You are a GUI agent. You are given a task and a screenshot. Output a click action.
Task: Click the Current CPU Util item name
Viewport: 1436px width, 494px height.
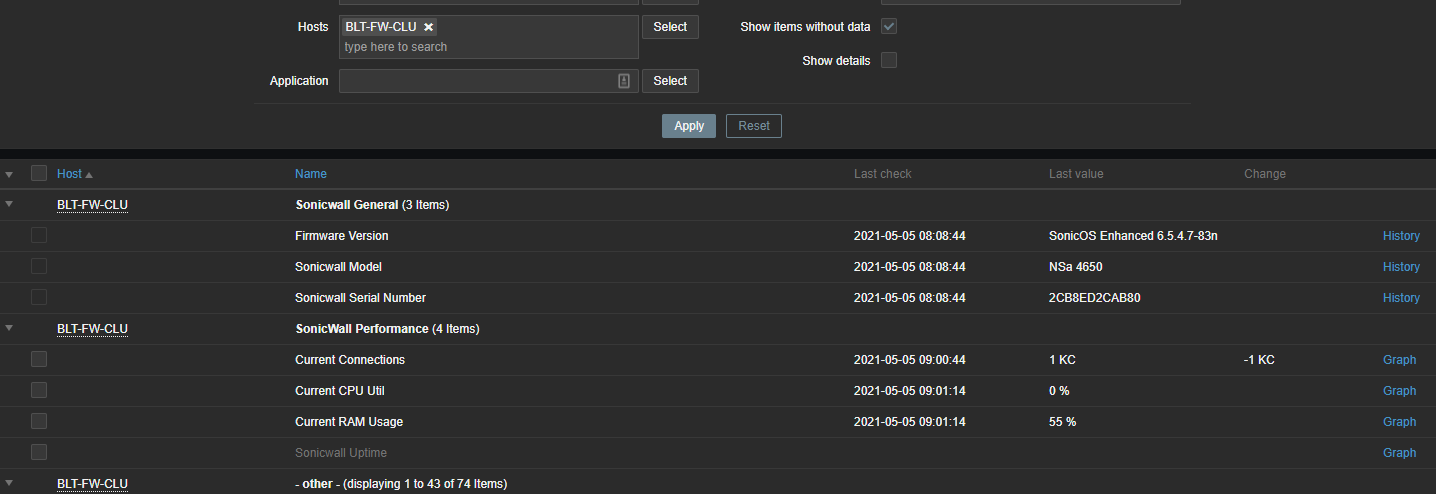340,391
